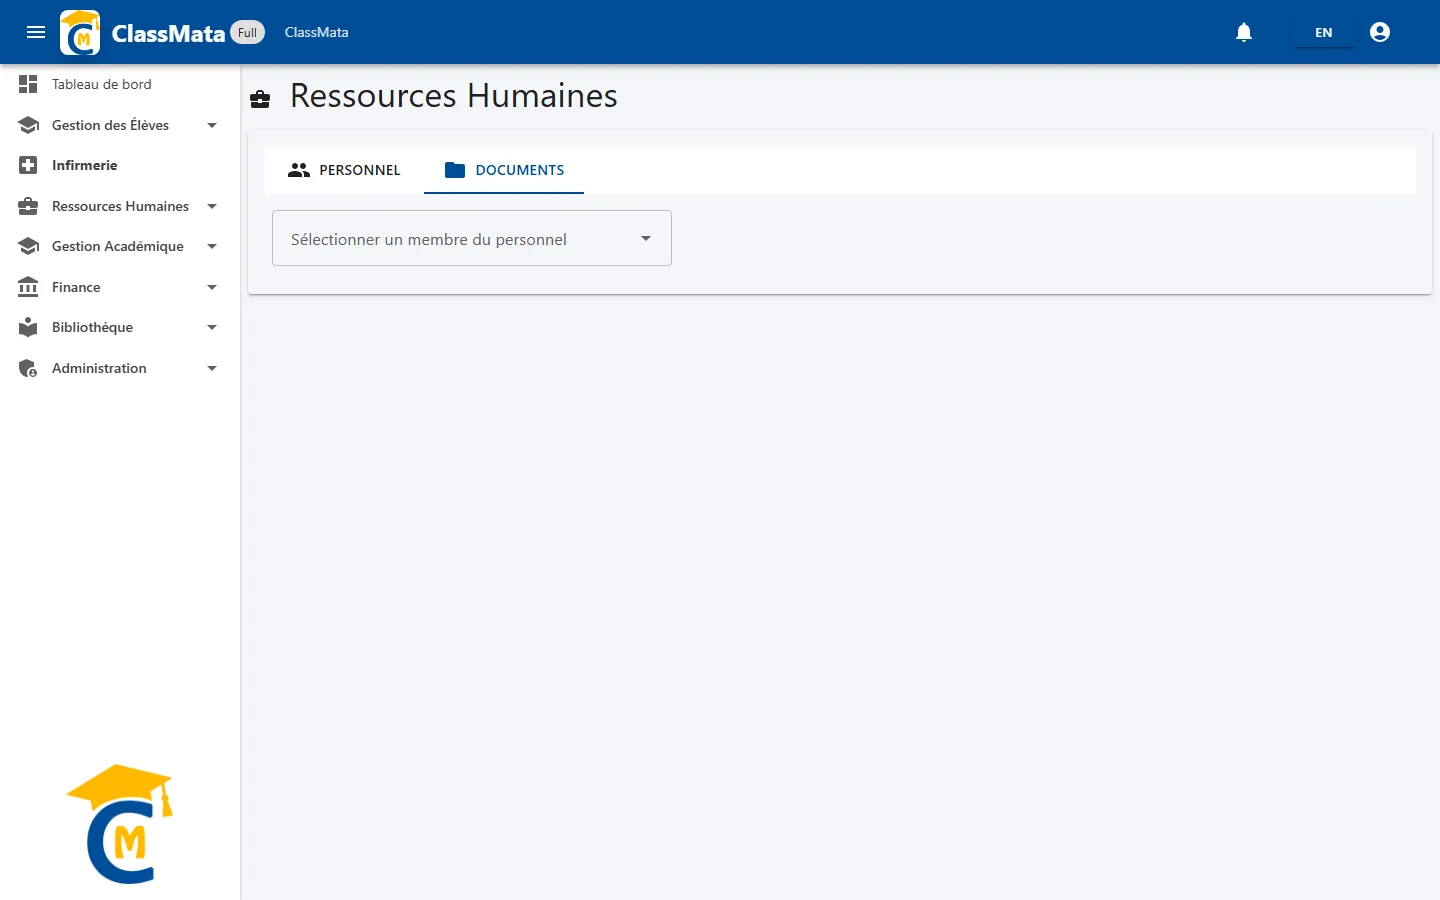Screen dimensions: 1440x900
Task: Open the user account icon
Action: click(x=1380, y=32)
